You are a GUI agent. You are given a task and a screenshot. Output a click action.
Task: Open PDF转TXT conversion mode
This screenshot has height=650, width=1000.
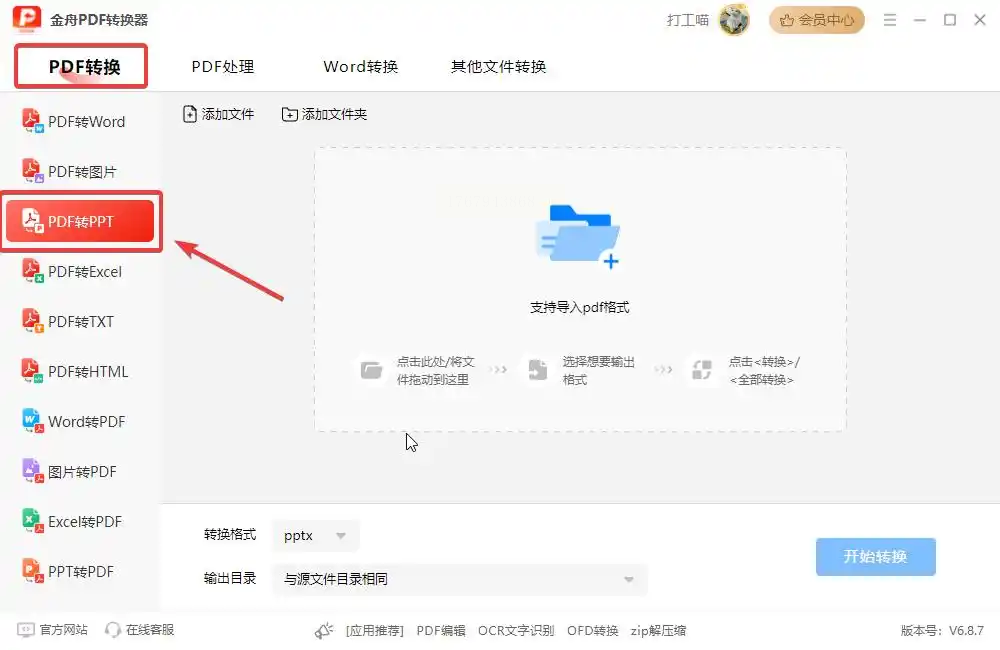(x=68, y=321)
